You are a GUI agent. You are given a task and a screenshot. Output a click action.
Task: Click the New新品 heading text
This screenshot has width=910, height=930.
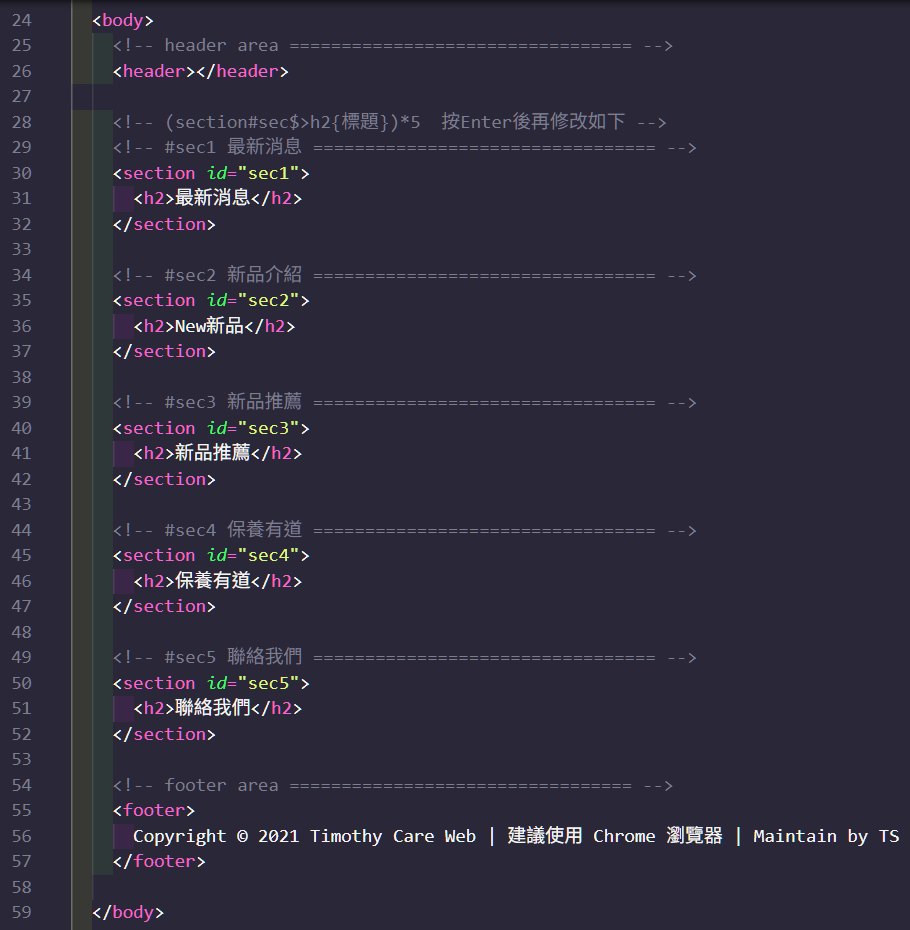[x=209, y=326]
